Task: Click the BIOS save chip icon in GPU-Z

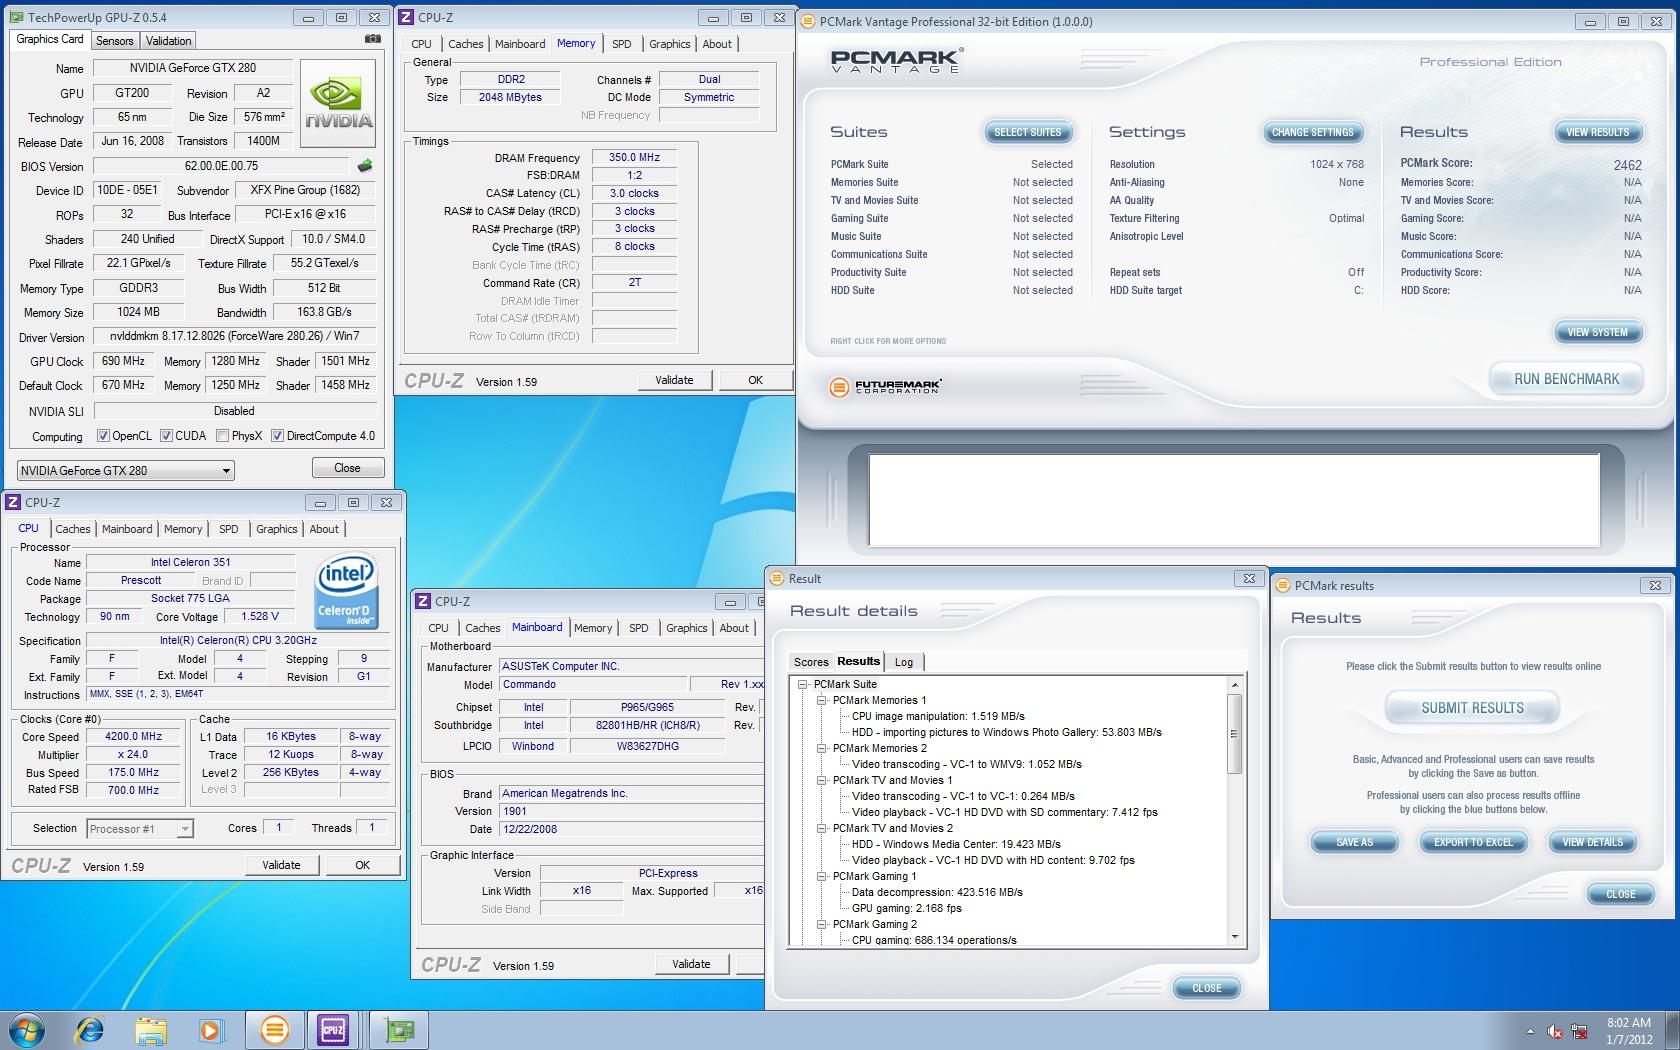Action: pyautogui.click(x=365, y=166)
